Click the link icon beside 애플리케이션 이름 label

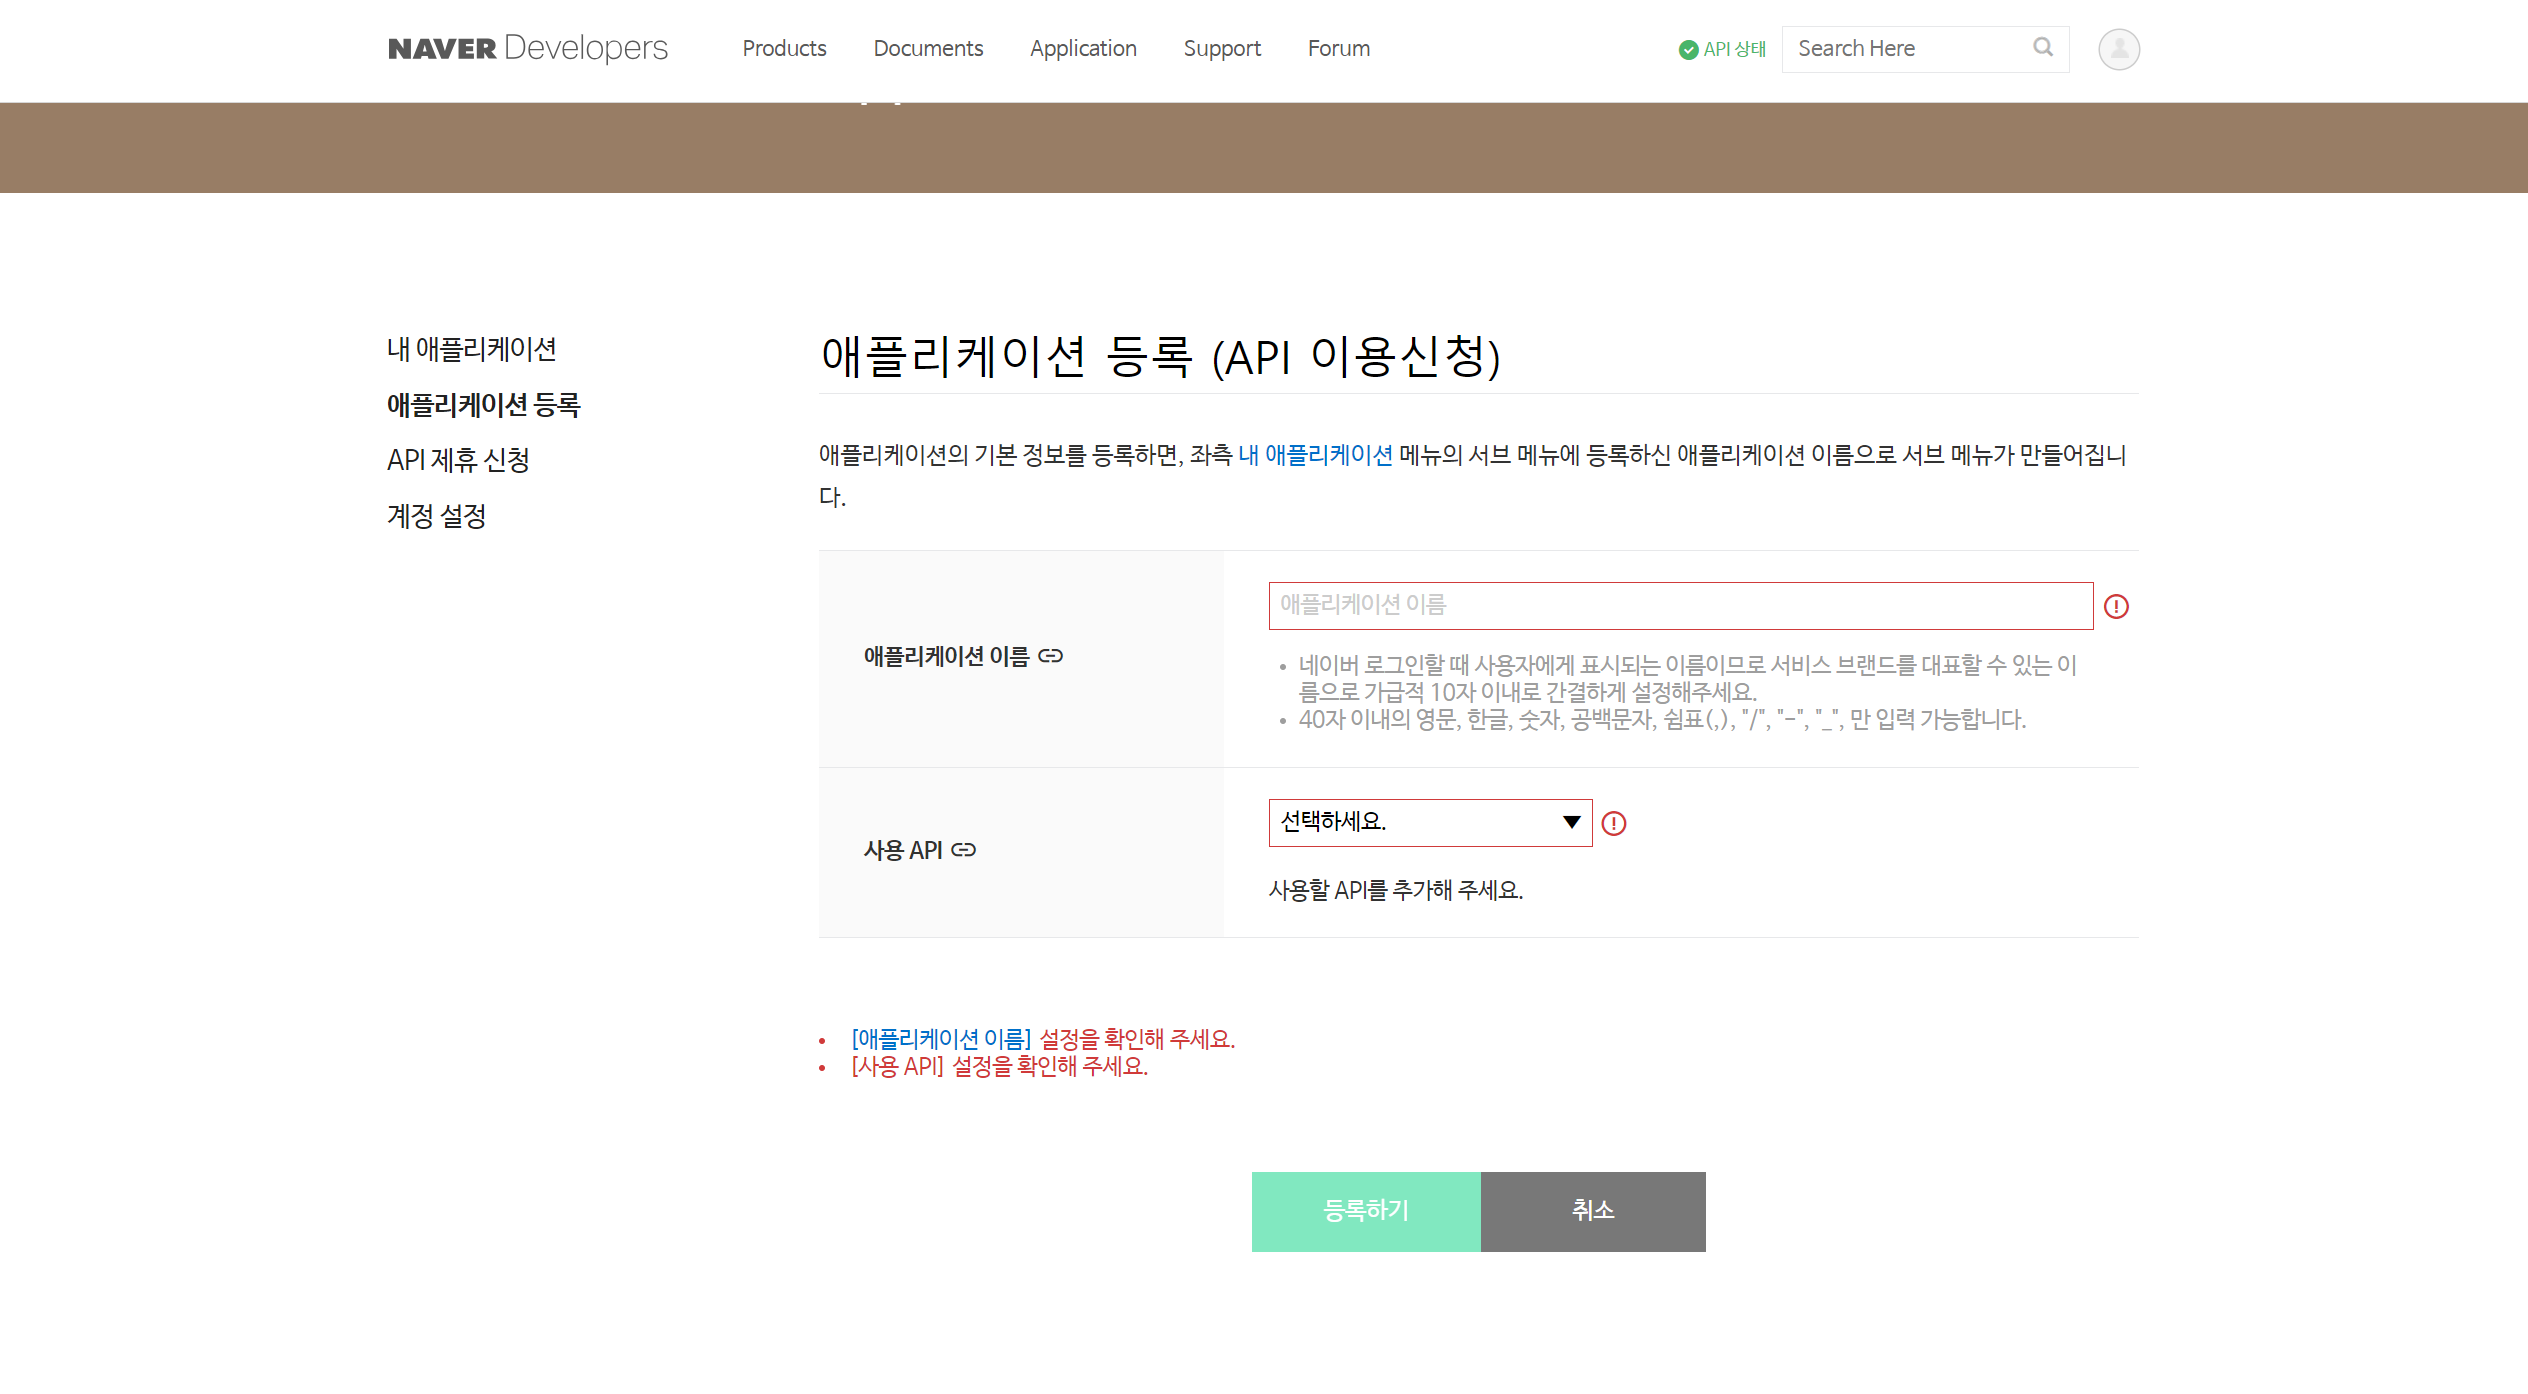(x=1050, y=656)
